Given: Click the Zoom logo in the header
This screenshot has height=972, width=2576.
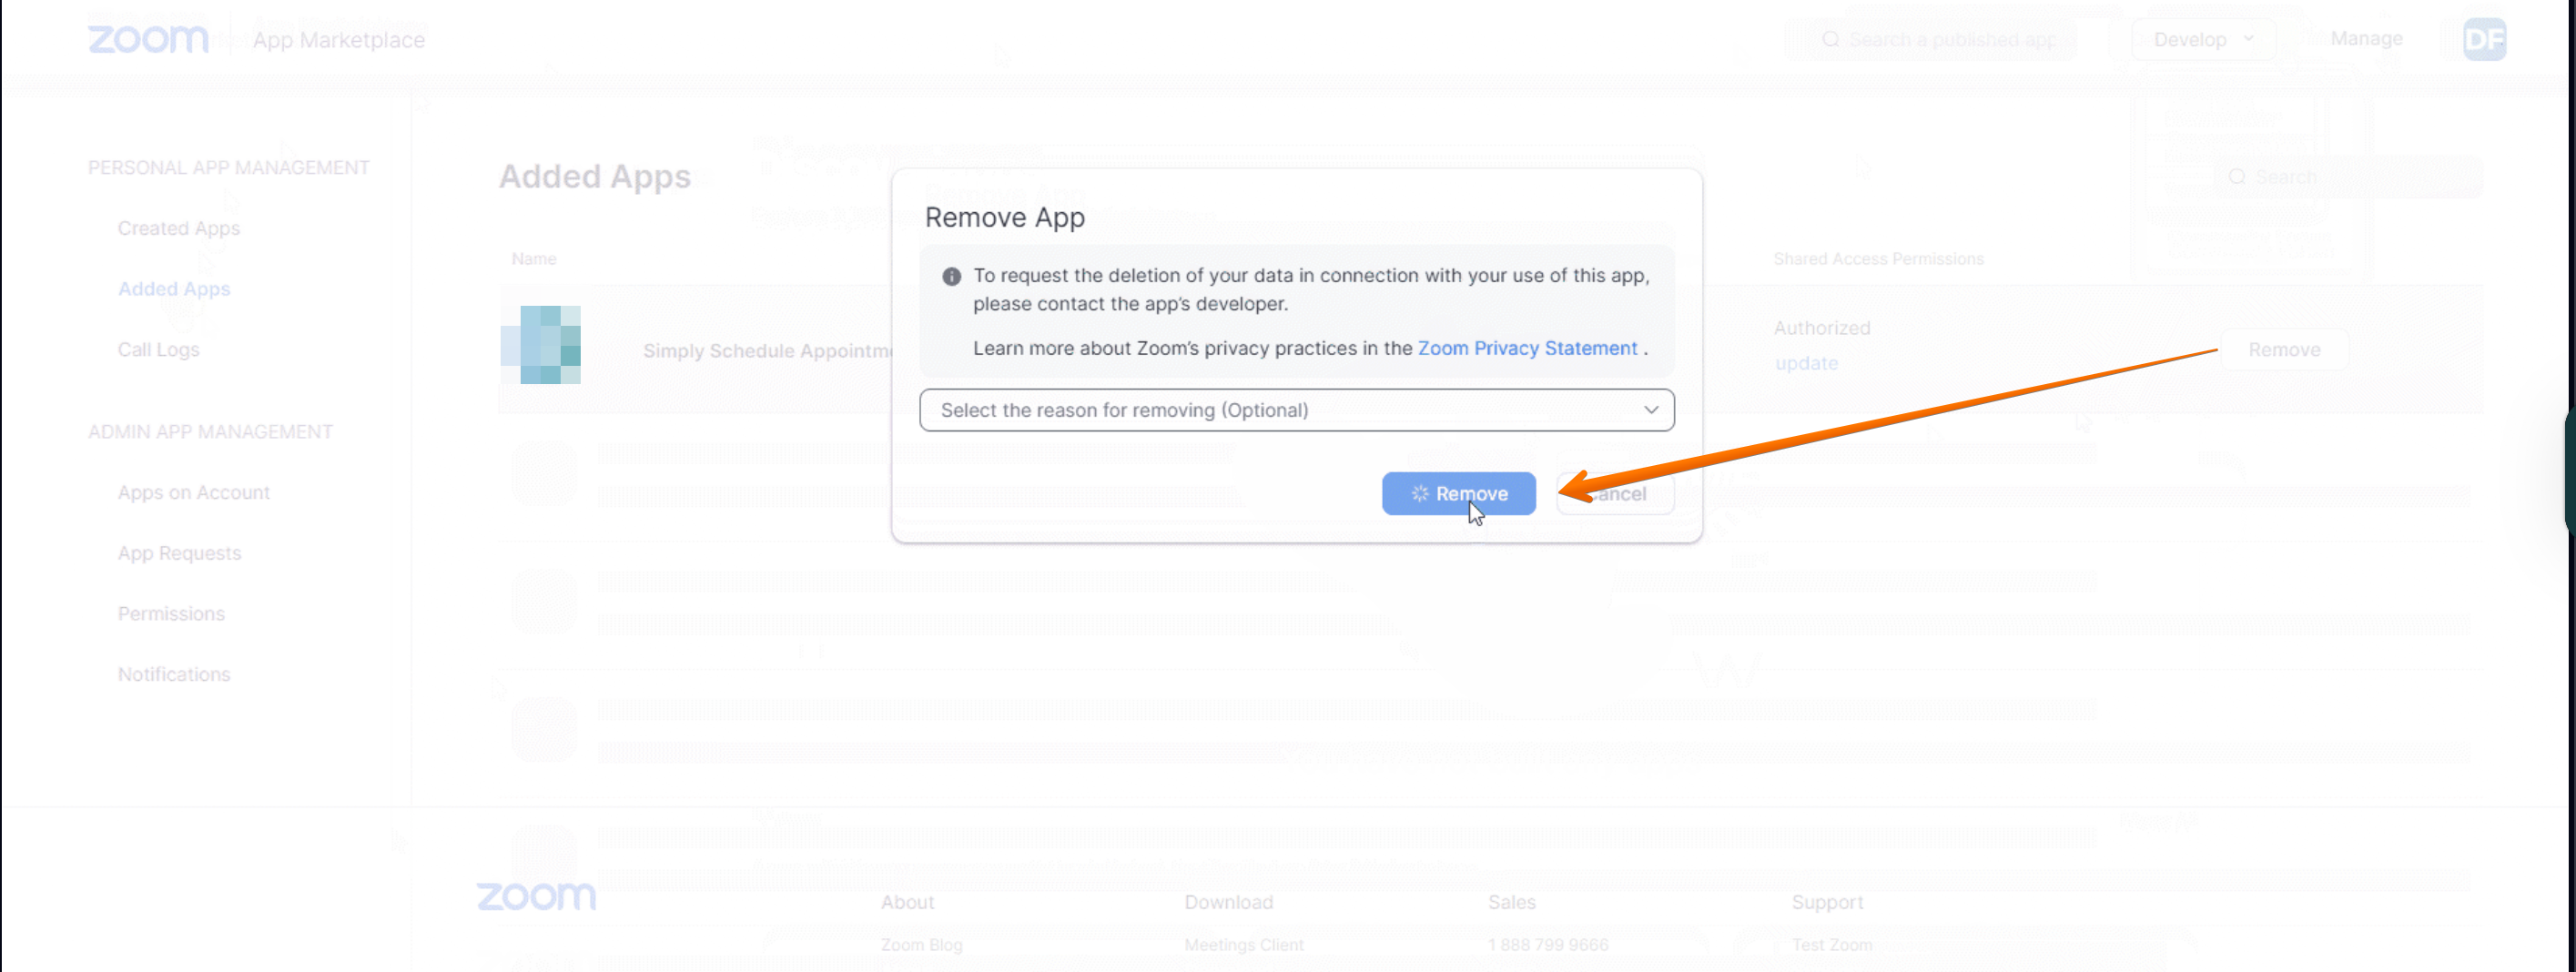Looking at the screenshot, I should pyautogui.click(x=148, y=39).
